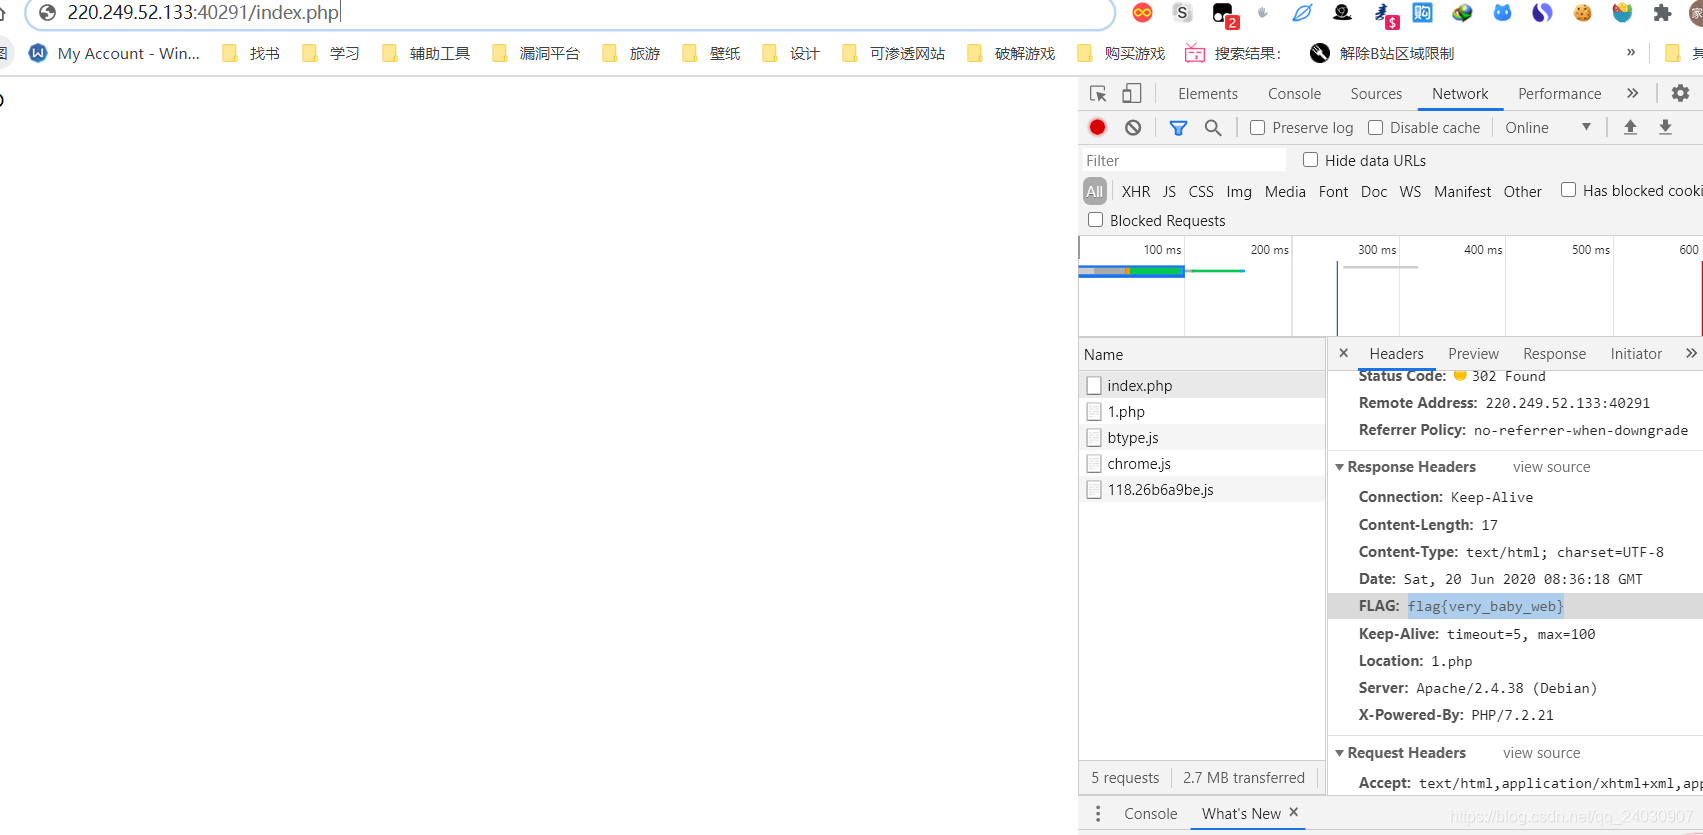Click the black snail extension icon
This screenshot has width=1703, height=835.
click(1342, 12)
